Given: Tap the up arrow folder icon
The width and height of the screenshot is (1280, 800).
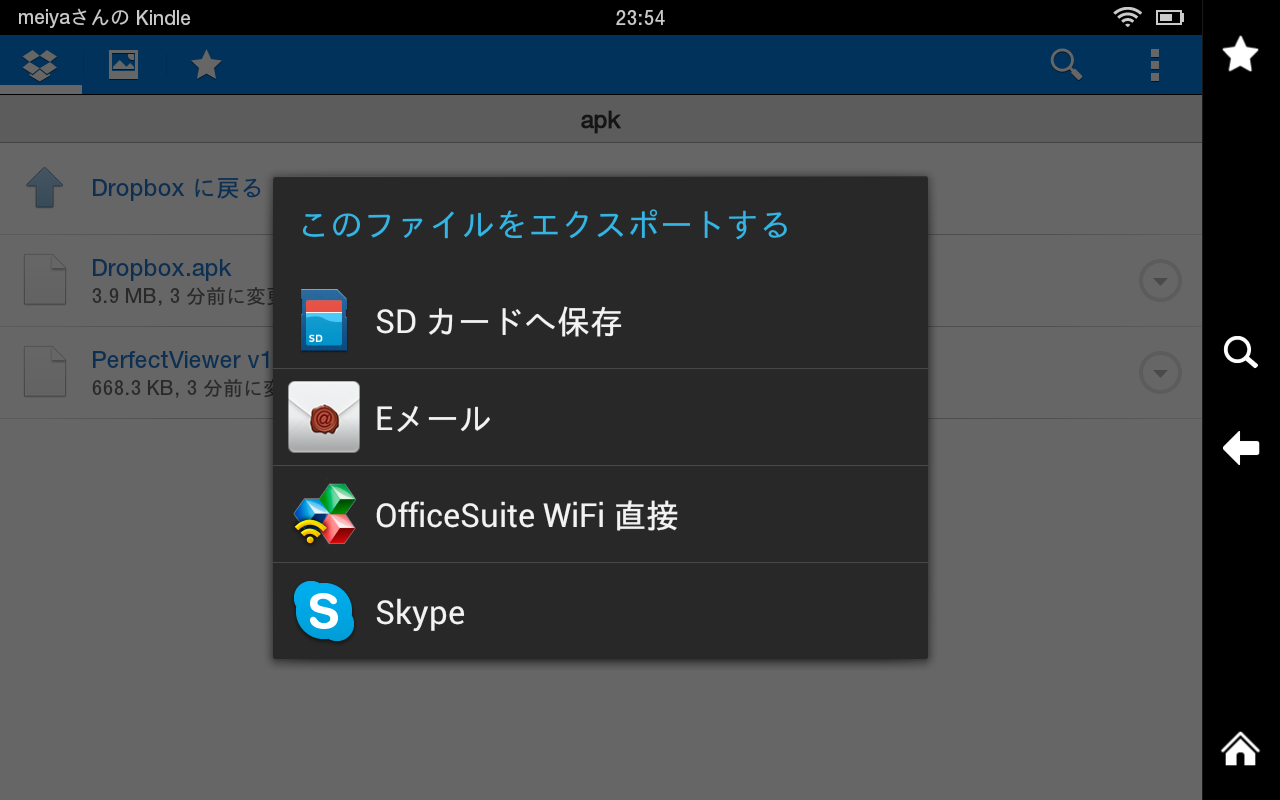Looking at the screenshot, I should pyautogui.click(x=44, y=187).
